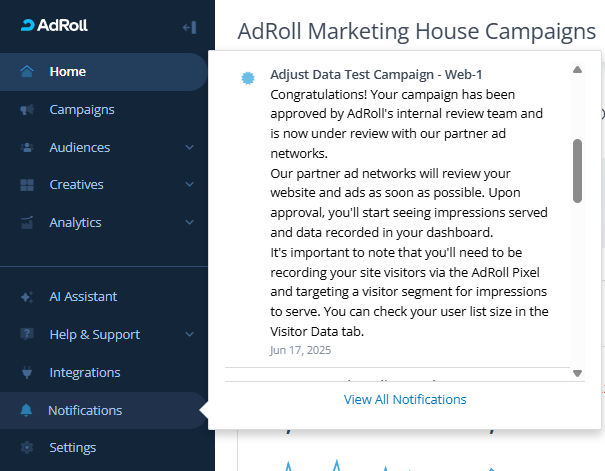Click View All Notifications link

click(405, 399)
